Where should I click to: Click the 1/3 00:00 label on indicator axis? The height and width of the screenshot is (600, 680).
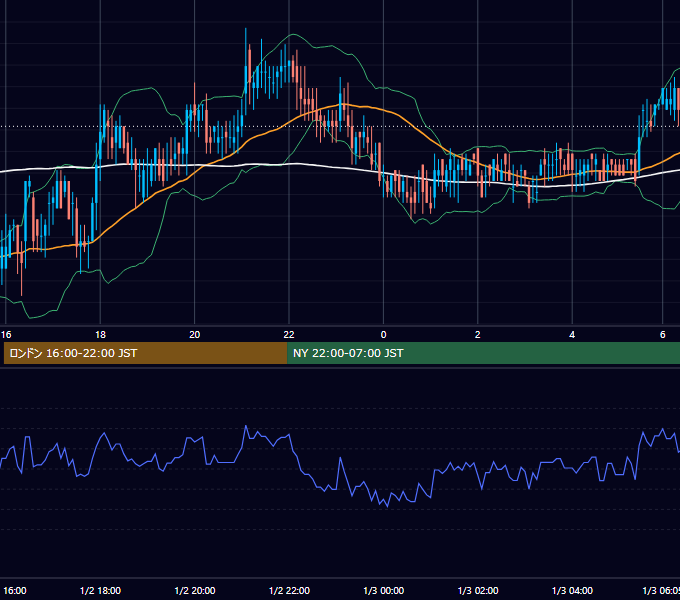pyautogui.click(x=383, y=590)
